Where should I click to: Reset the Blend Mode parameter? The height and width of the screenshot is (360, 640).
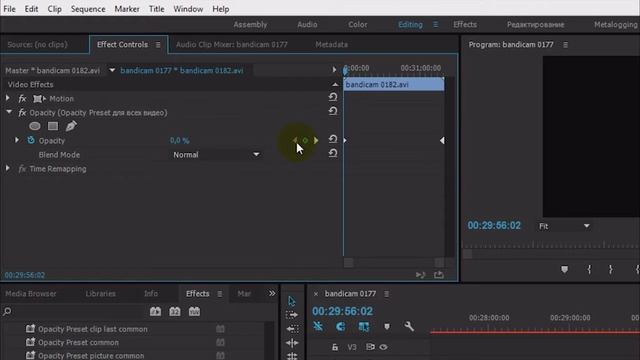(x=333, y=153)
